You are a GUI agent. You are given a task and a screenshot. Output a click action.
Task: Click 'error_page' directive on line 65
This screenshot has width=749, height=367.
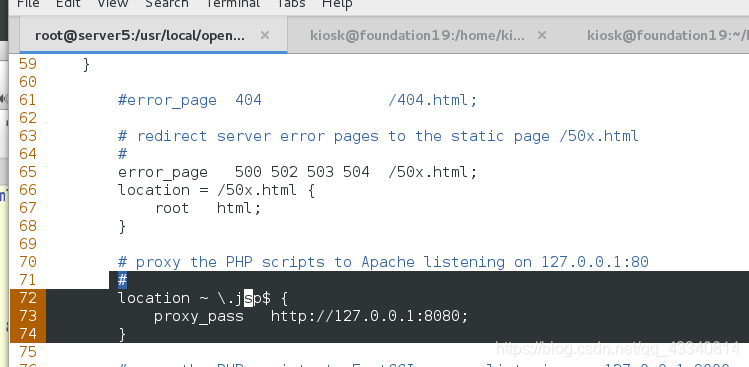point(163,172)
